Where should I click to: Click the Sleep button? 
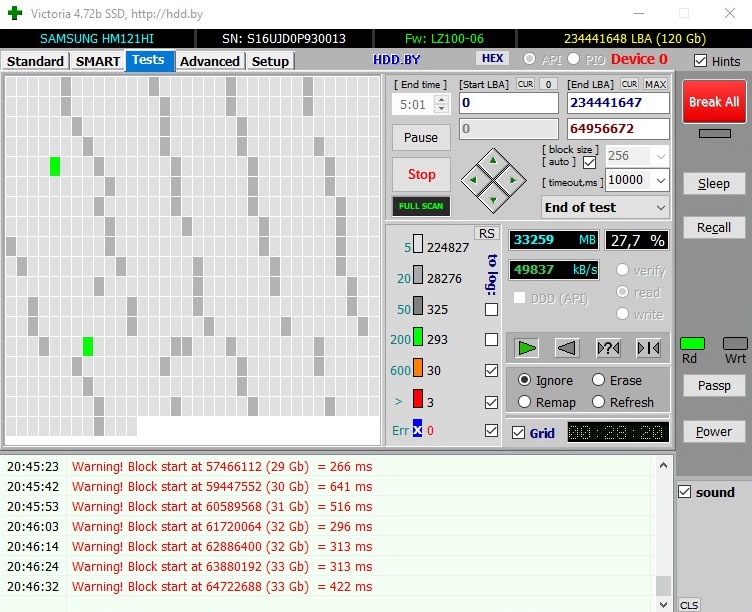coord(714,184)
